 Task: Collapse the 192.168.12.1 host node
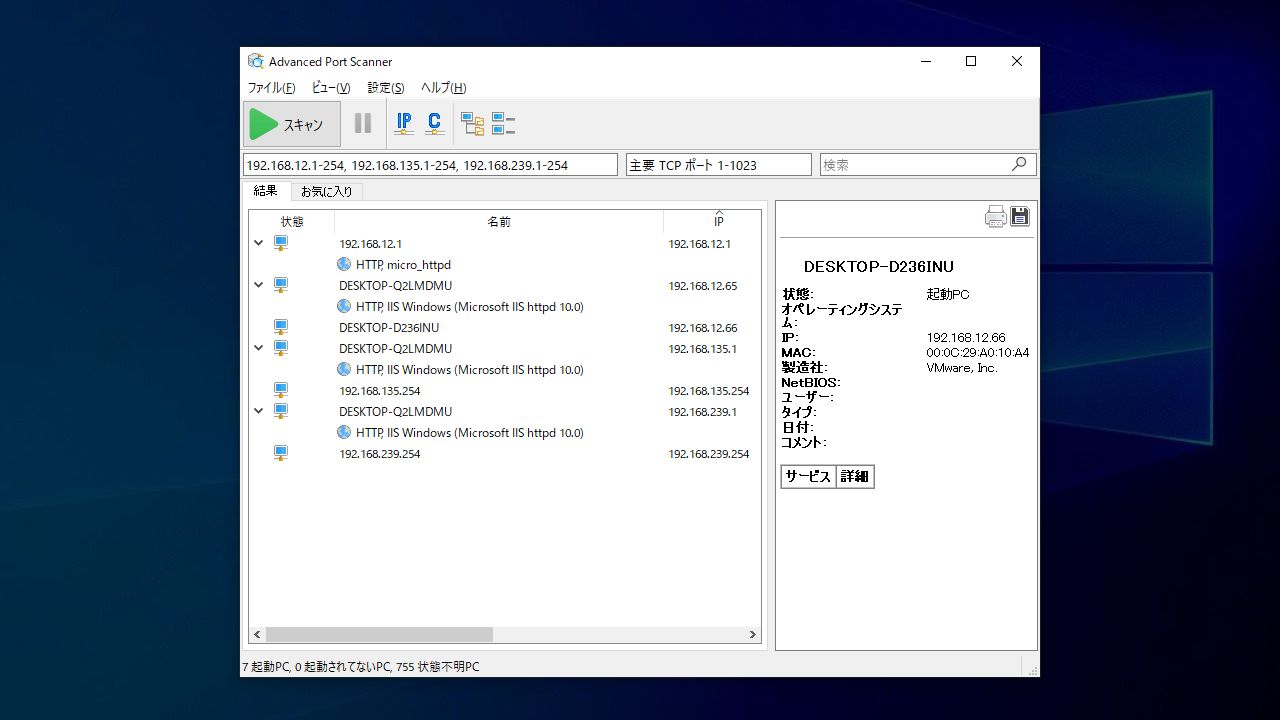click(258, 243)
